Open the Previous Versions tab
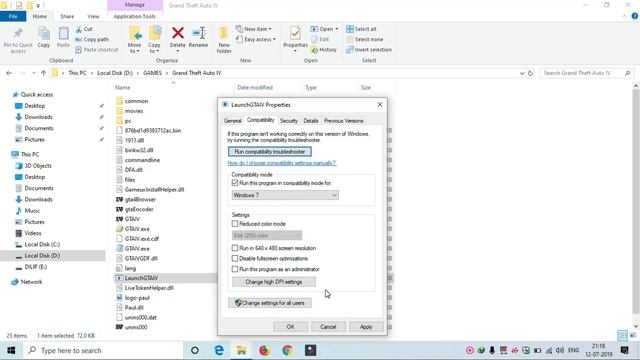The height and width of the screenshot is (360, 640). pos(344,121)
